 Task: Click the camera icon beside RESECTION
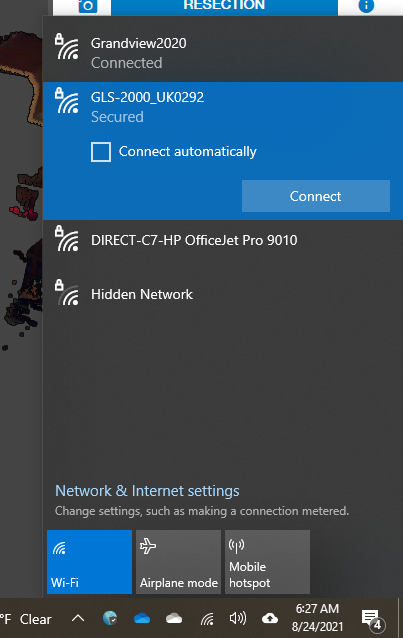point(88,6)
